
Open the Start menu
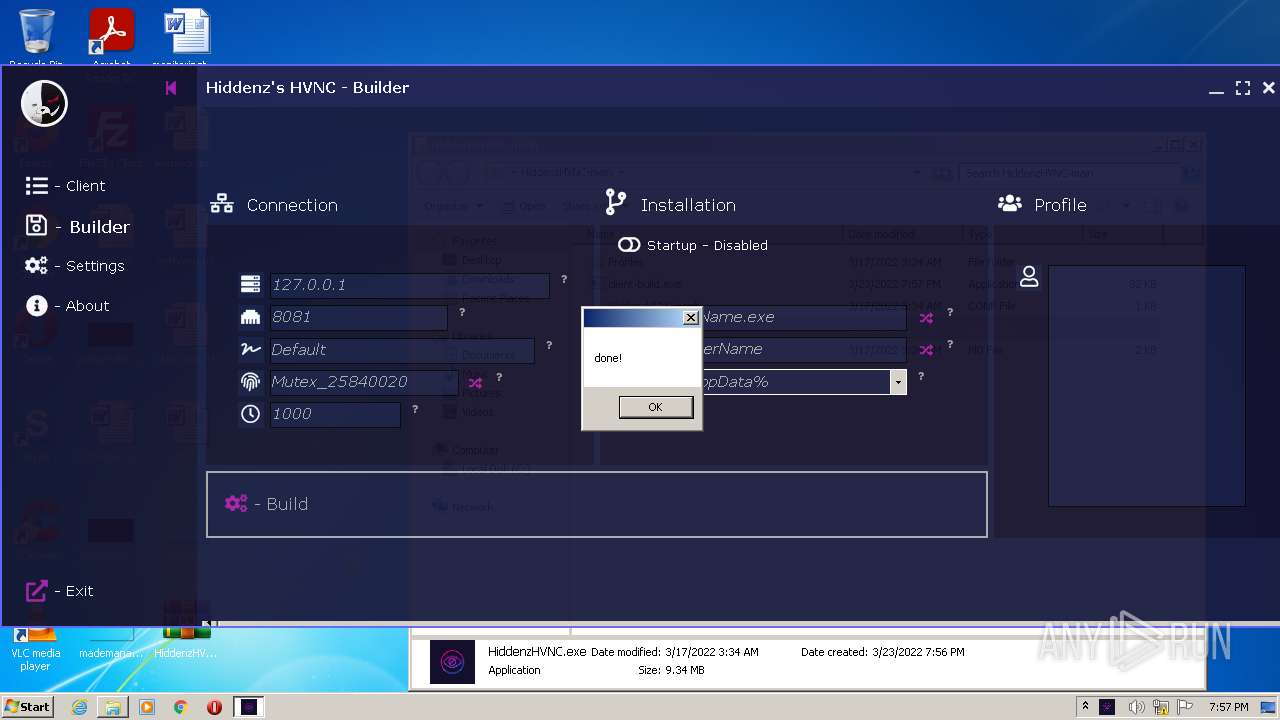(x=27, y=707)
